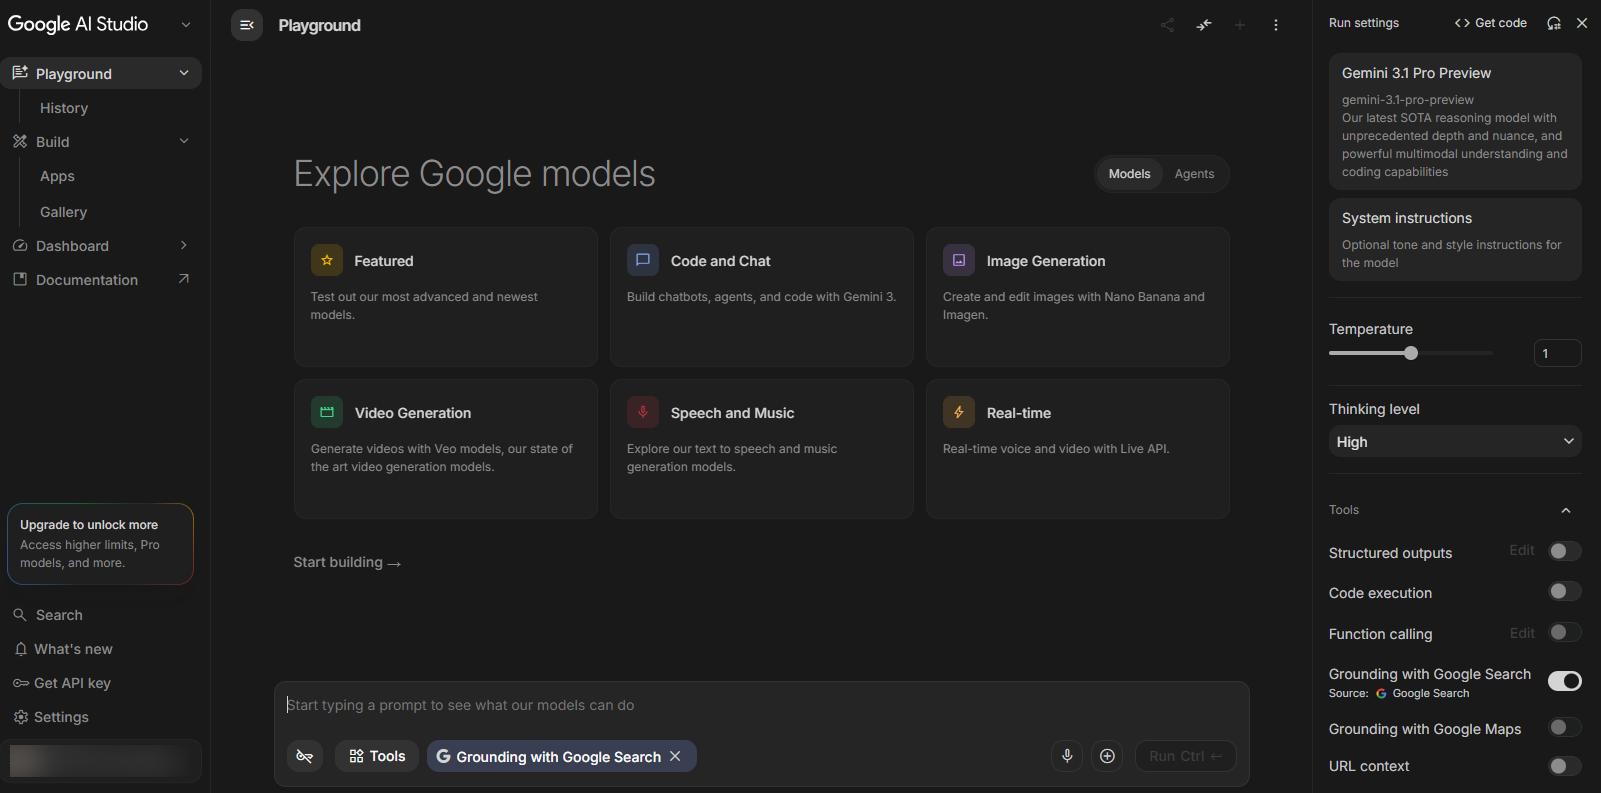The height and width of the screenshot is (793, 1601).
Task: Click the Featured star icon
Action: pyautogui.click(x=327, y=260)
